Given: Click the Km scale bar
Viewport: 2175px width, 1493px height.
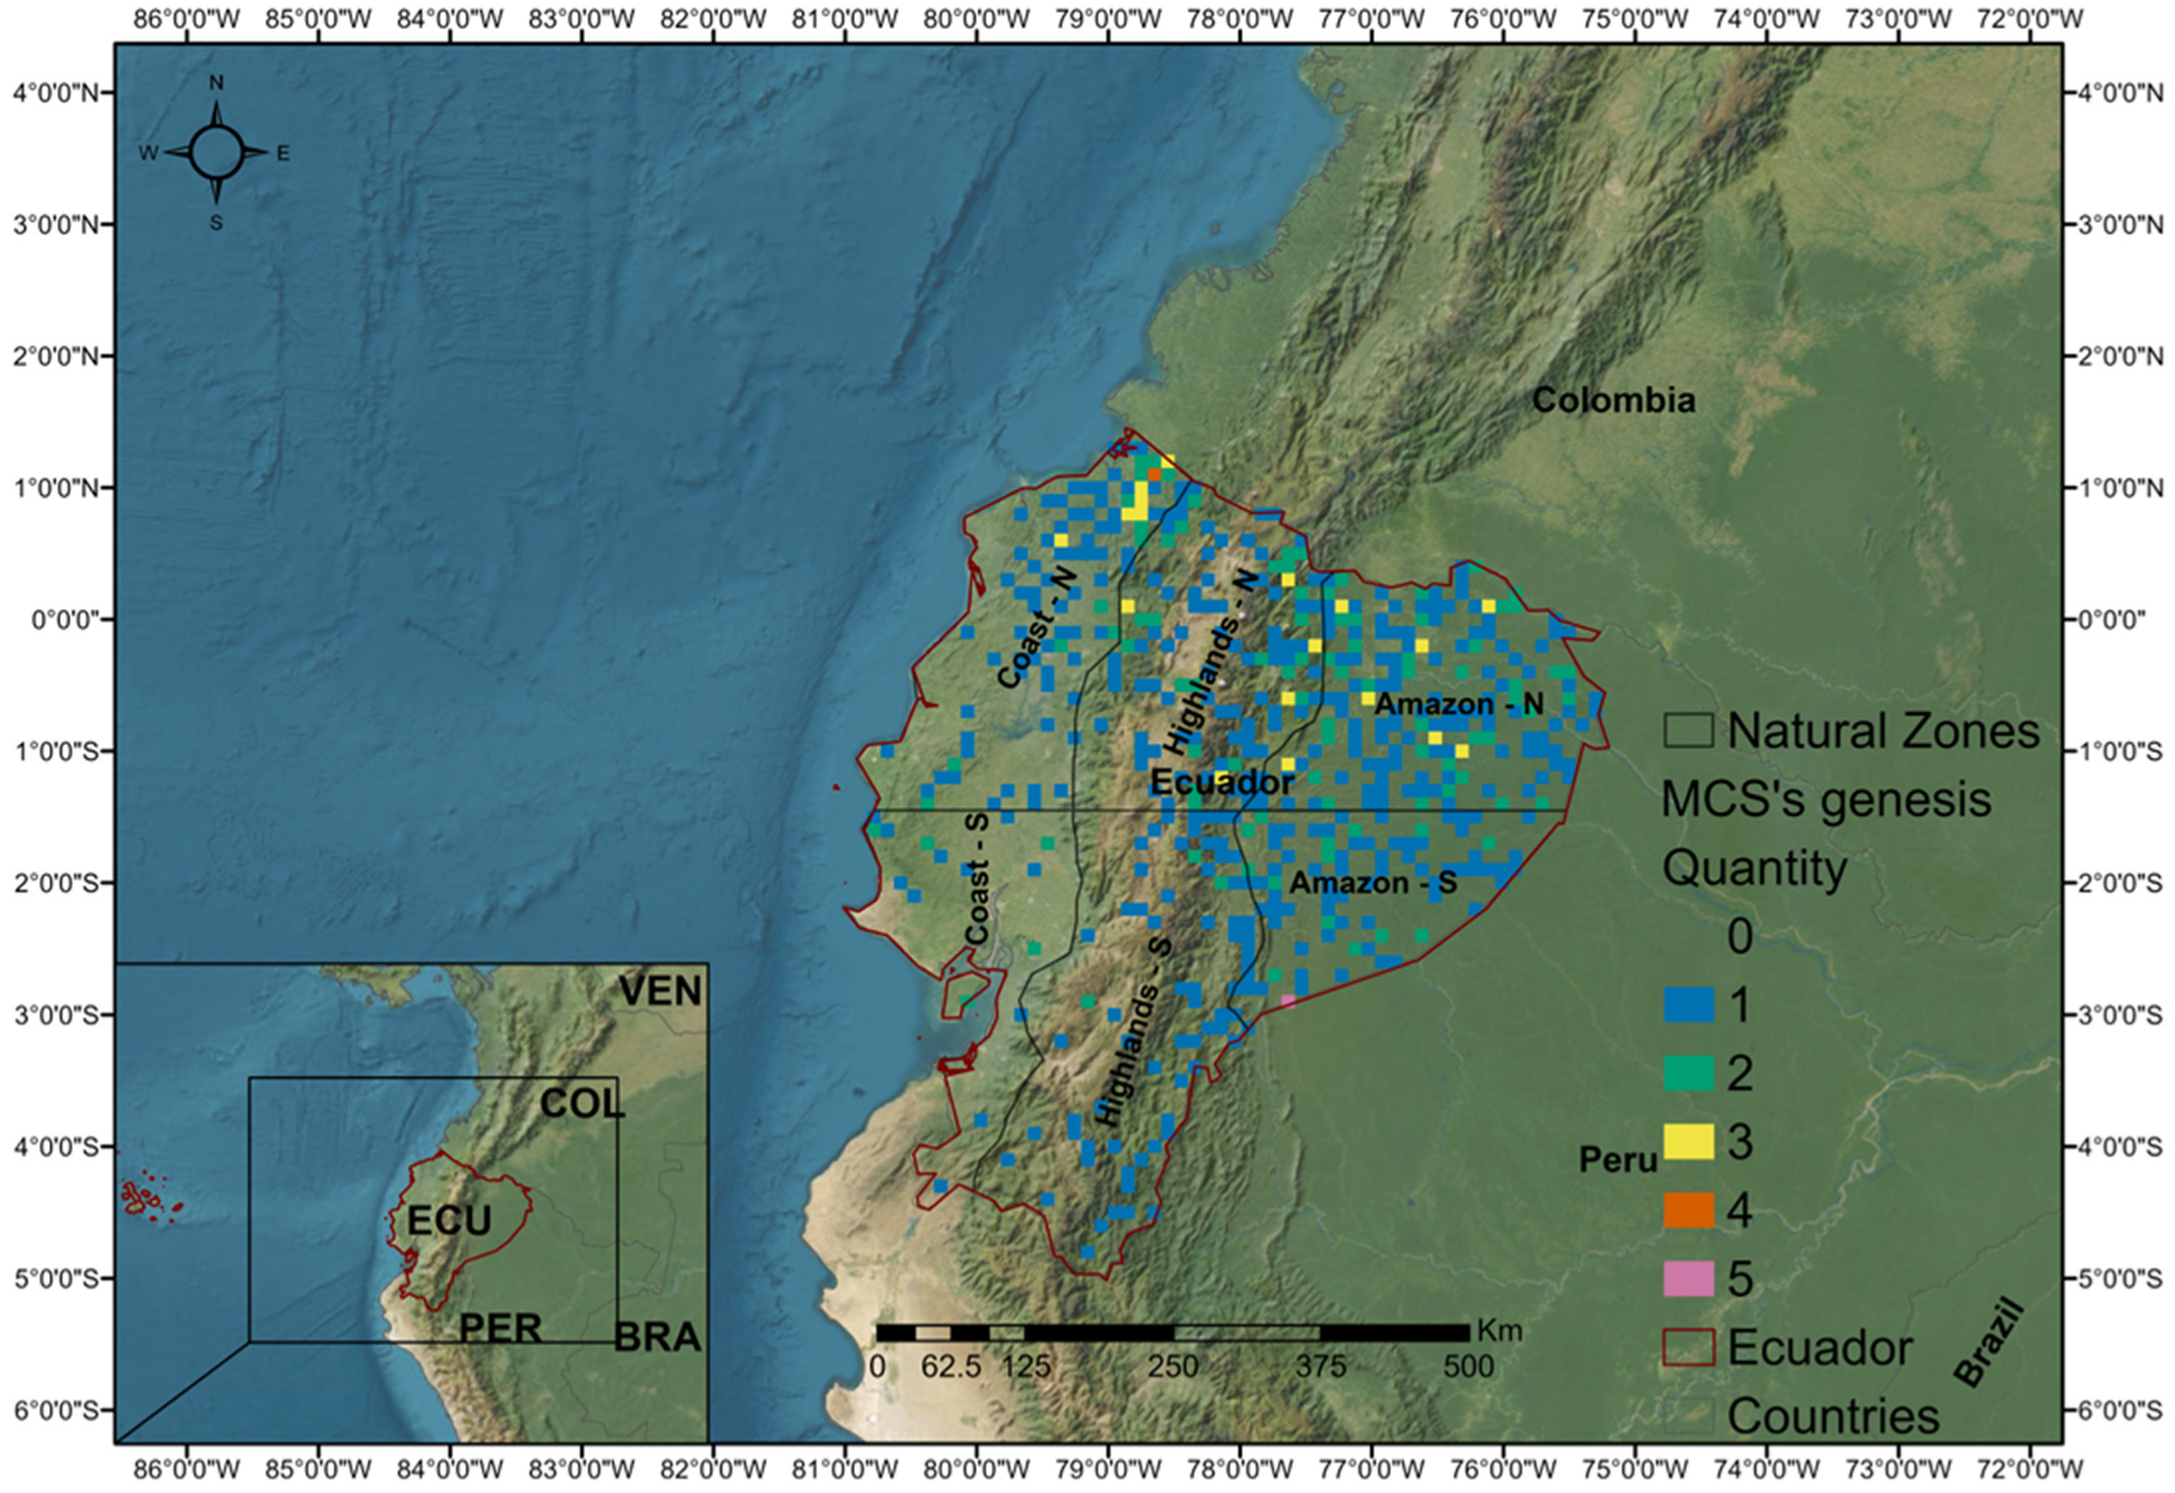Looking at the screenshot, I should tap(1172, 1332).
